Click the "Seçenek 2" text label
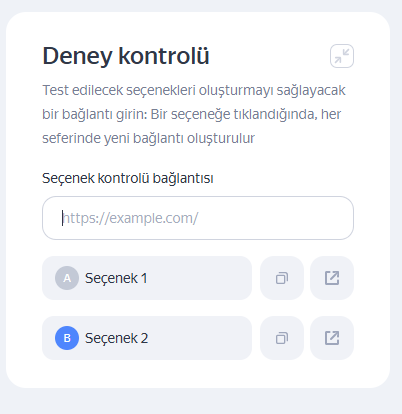 [x=116, y=338]
